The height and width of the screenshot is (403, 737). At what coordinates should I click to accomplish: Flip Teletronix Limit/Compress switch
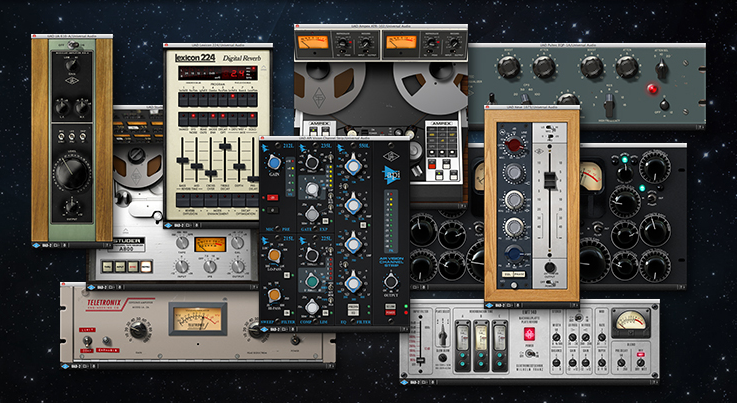tap(86, 340)
